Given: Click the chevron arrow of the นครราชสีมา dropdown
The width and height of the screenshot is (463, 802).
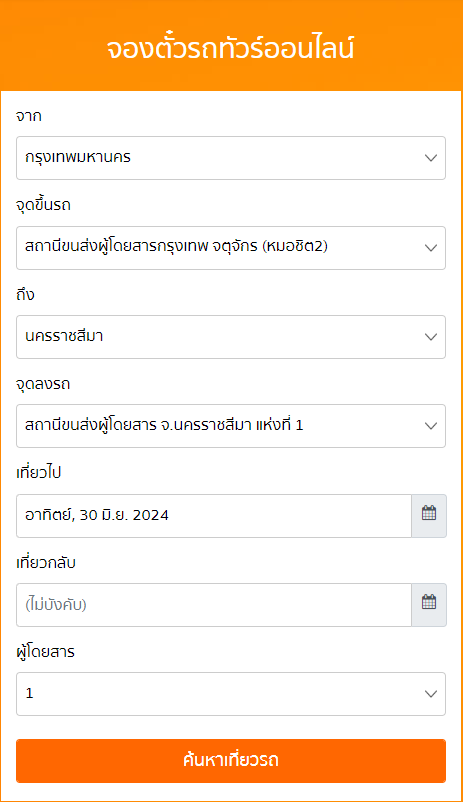Looking at the screenshot, I should (x=431, y=337).
